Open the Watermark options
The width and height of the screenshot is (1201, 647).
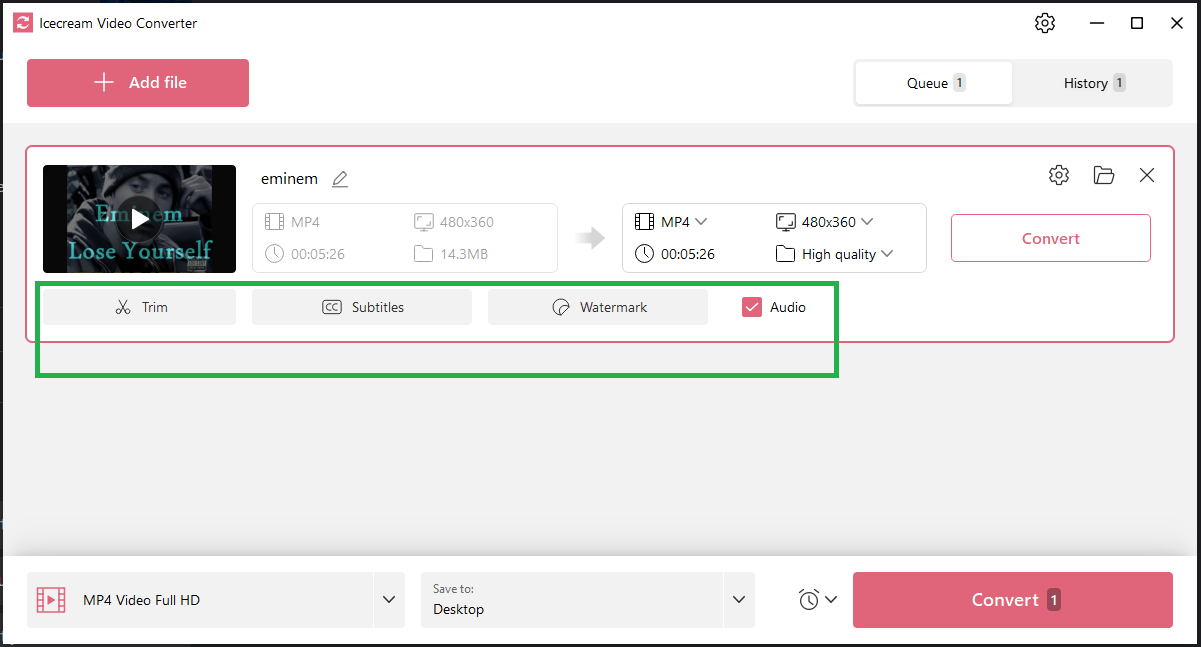pos(598,307)
